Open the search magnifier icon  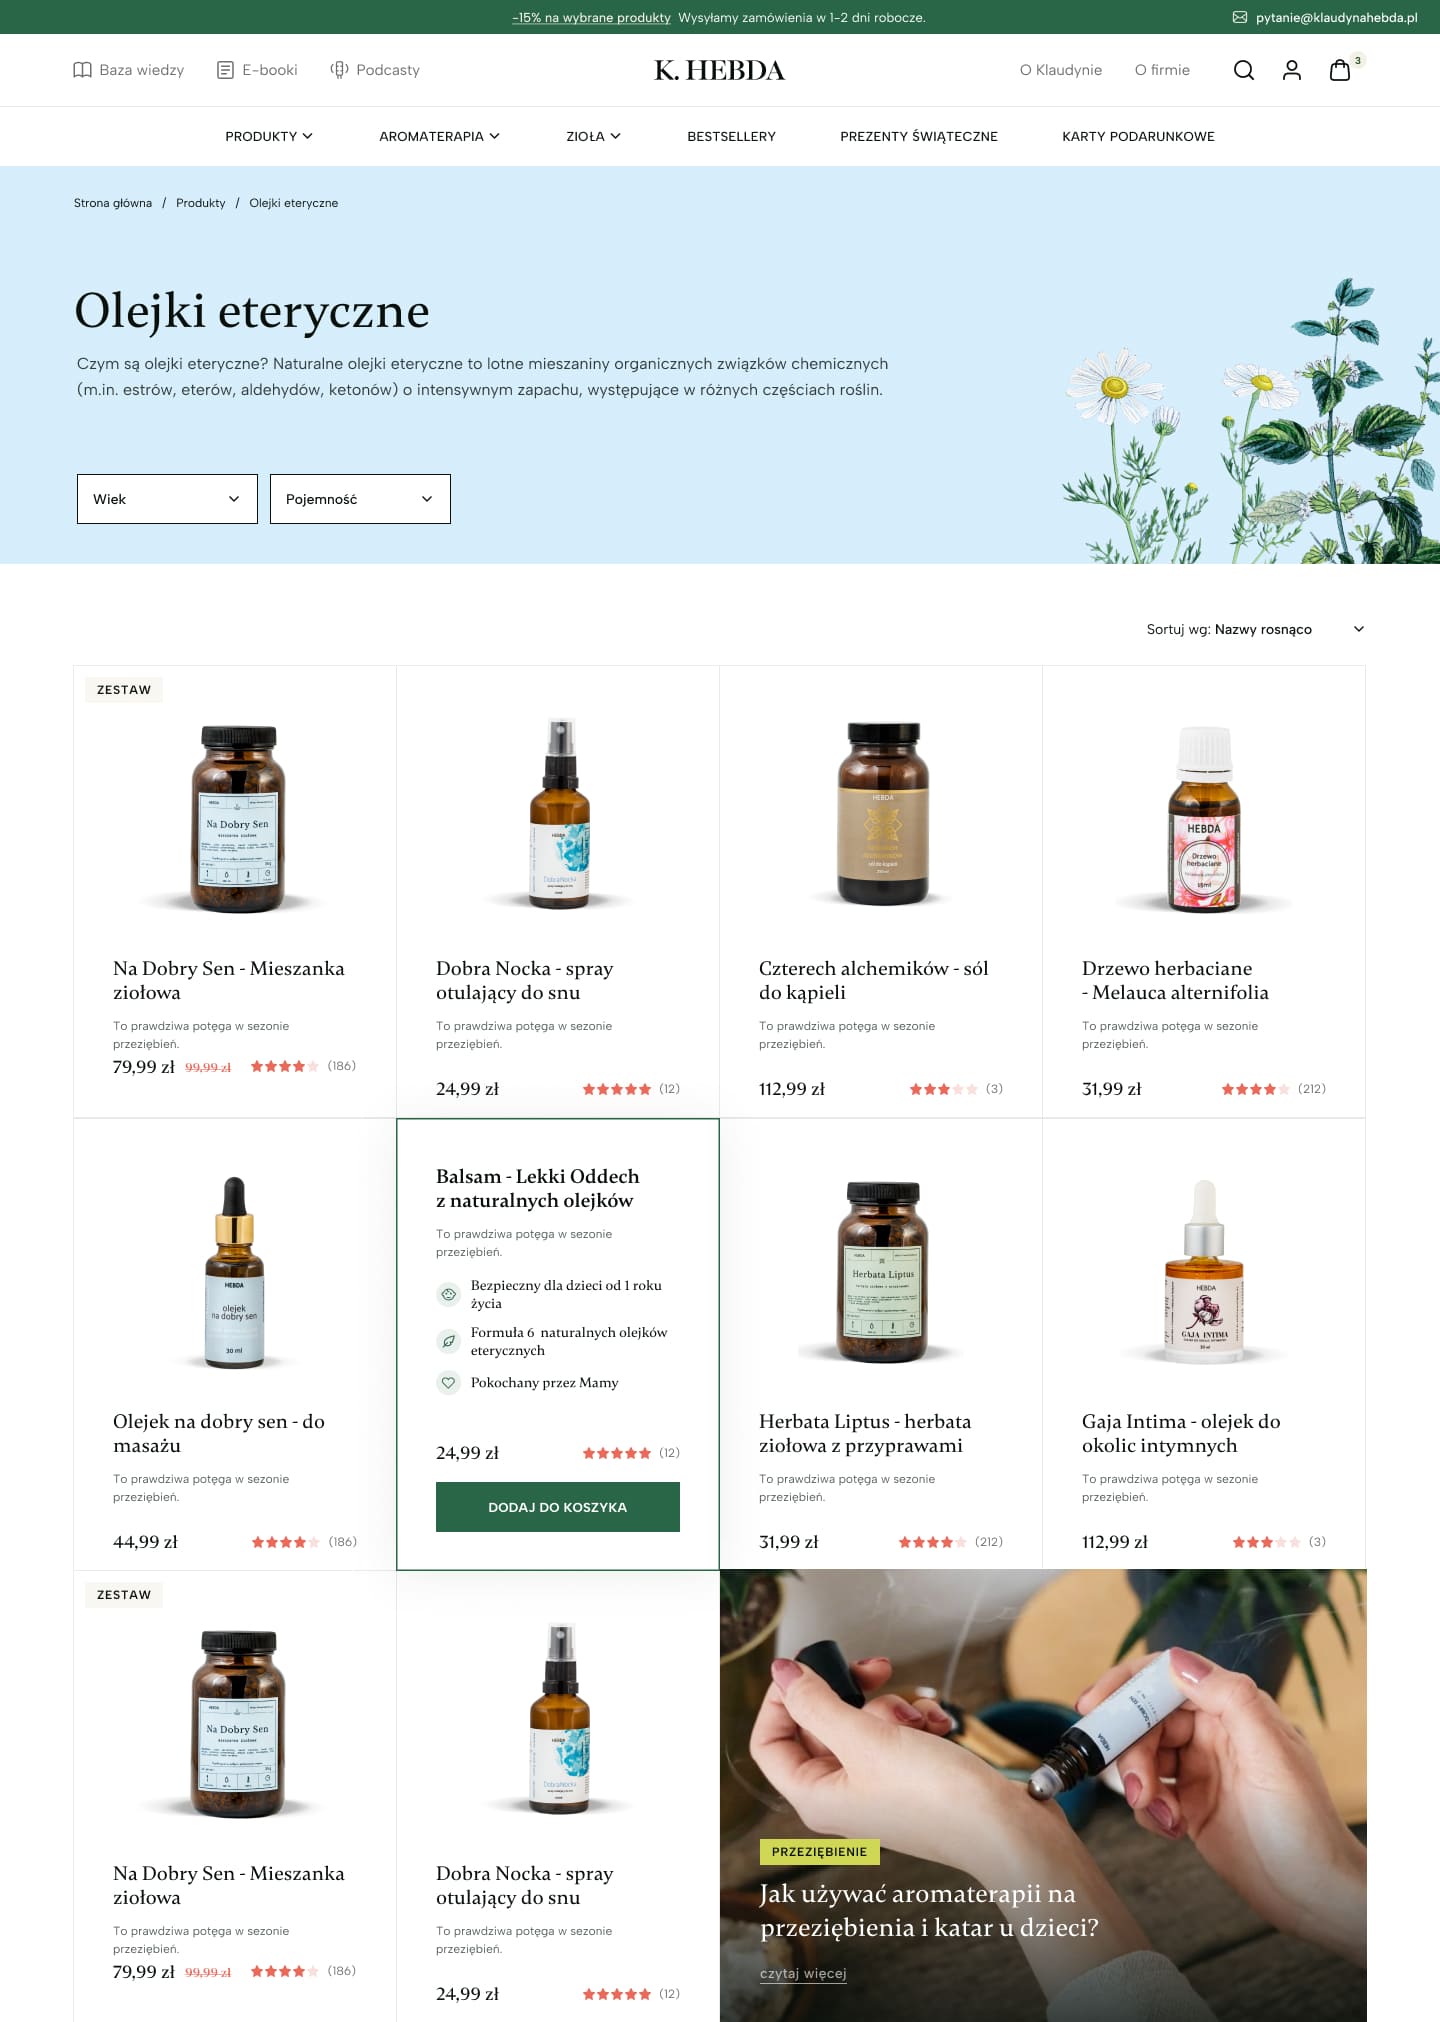[x=1243, y=70]
